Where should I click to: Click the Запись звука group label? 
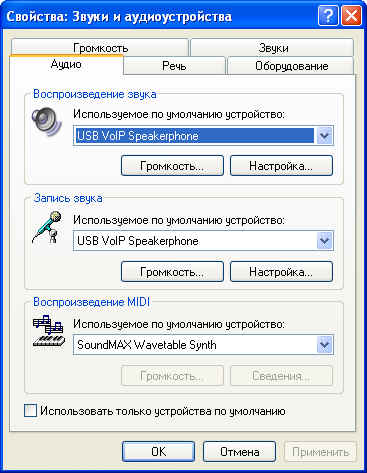68,198
